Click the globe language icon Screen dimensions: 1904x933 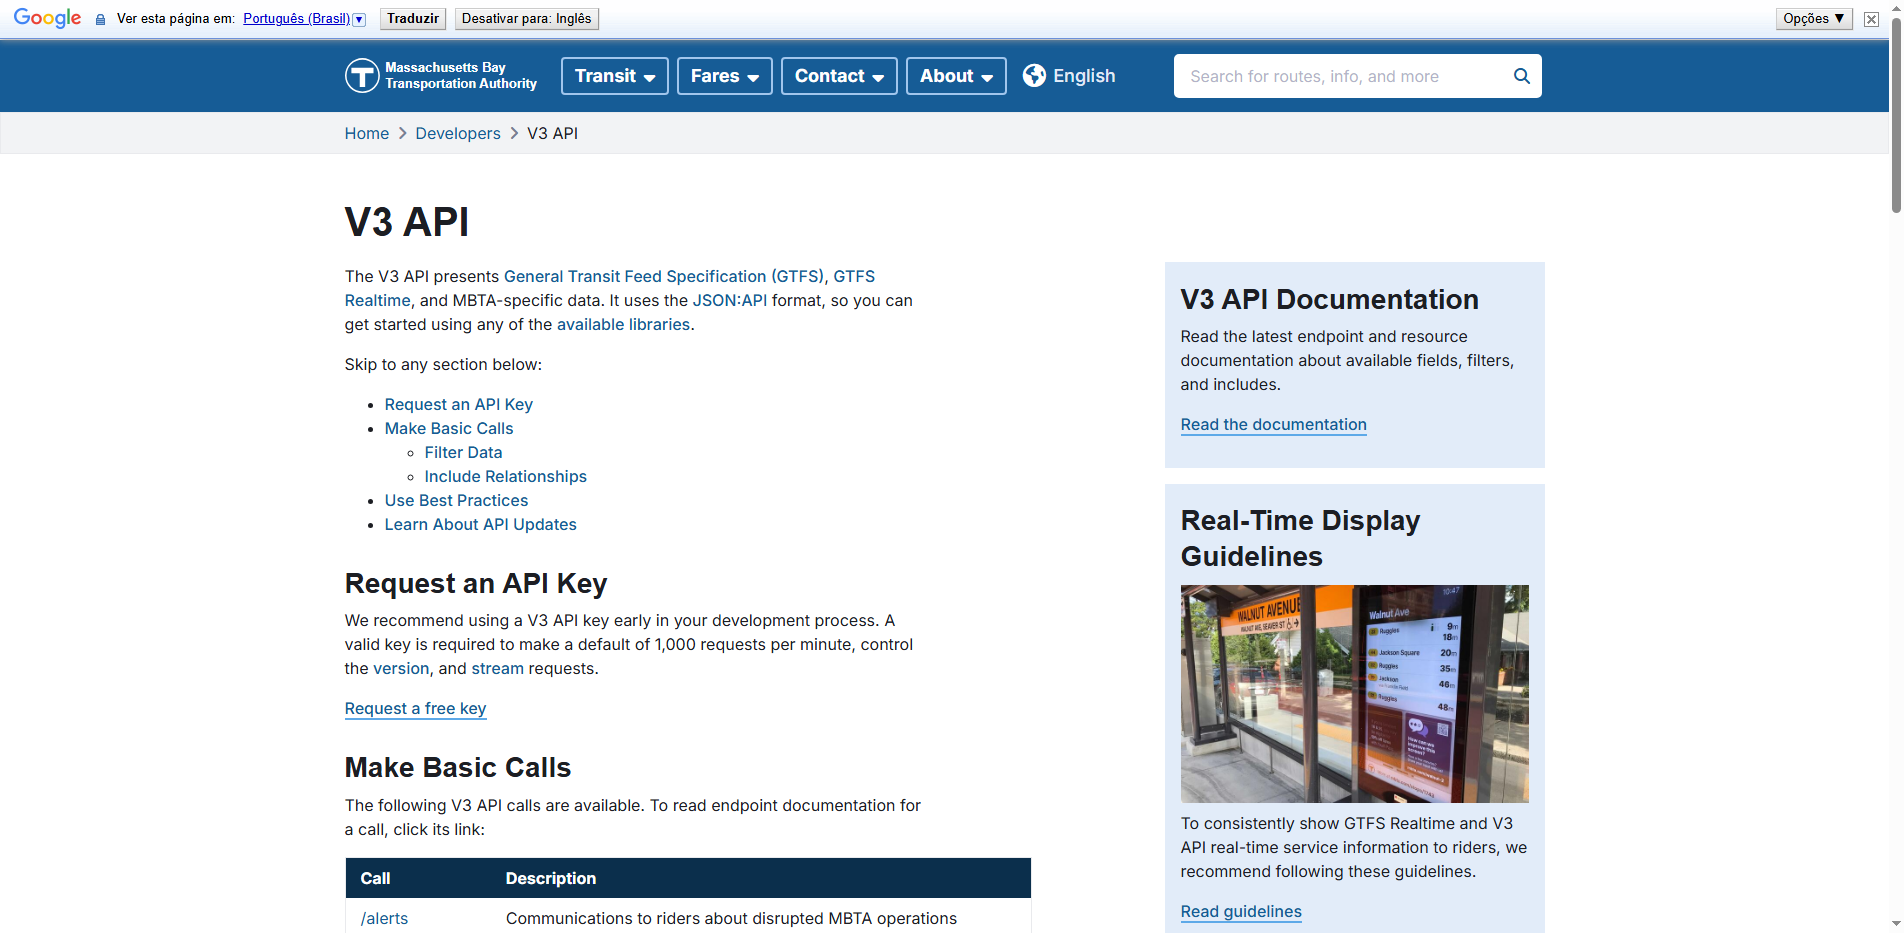click(x=1034, y=76)
